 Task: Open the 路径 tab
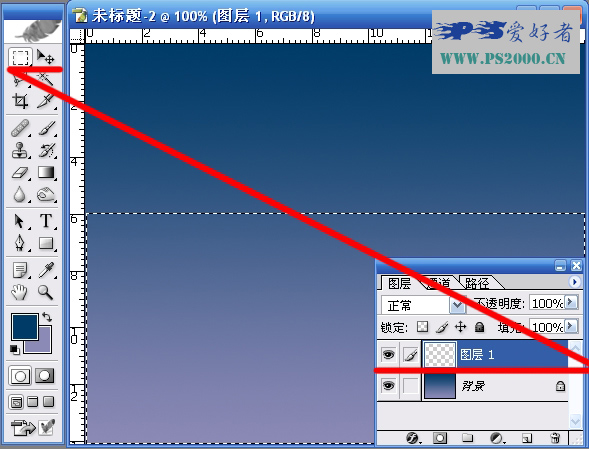click(477, 283)
